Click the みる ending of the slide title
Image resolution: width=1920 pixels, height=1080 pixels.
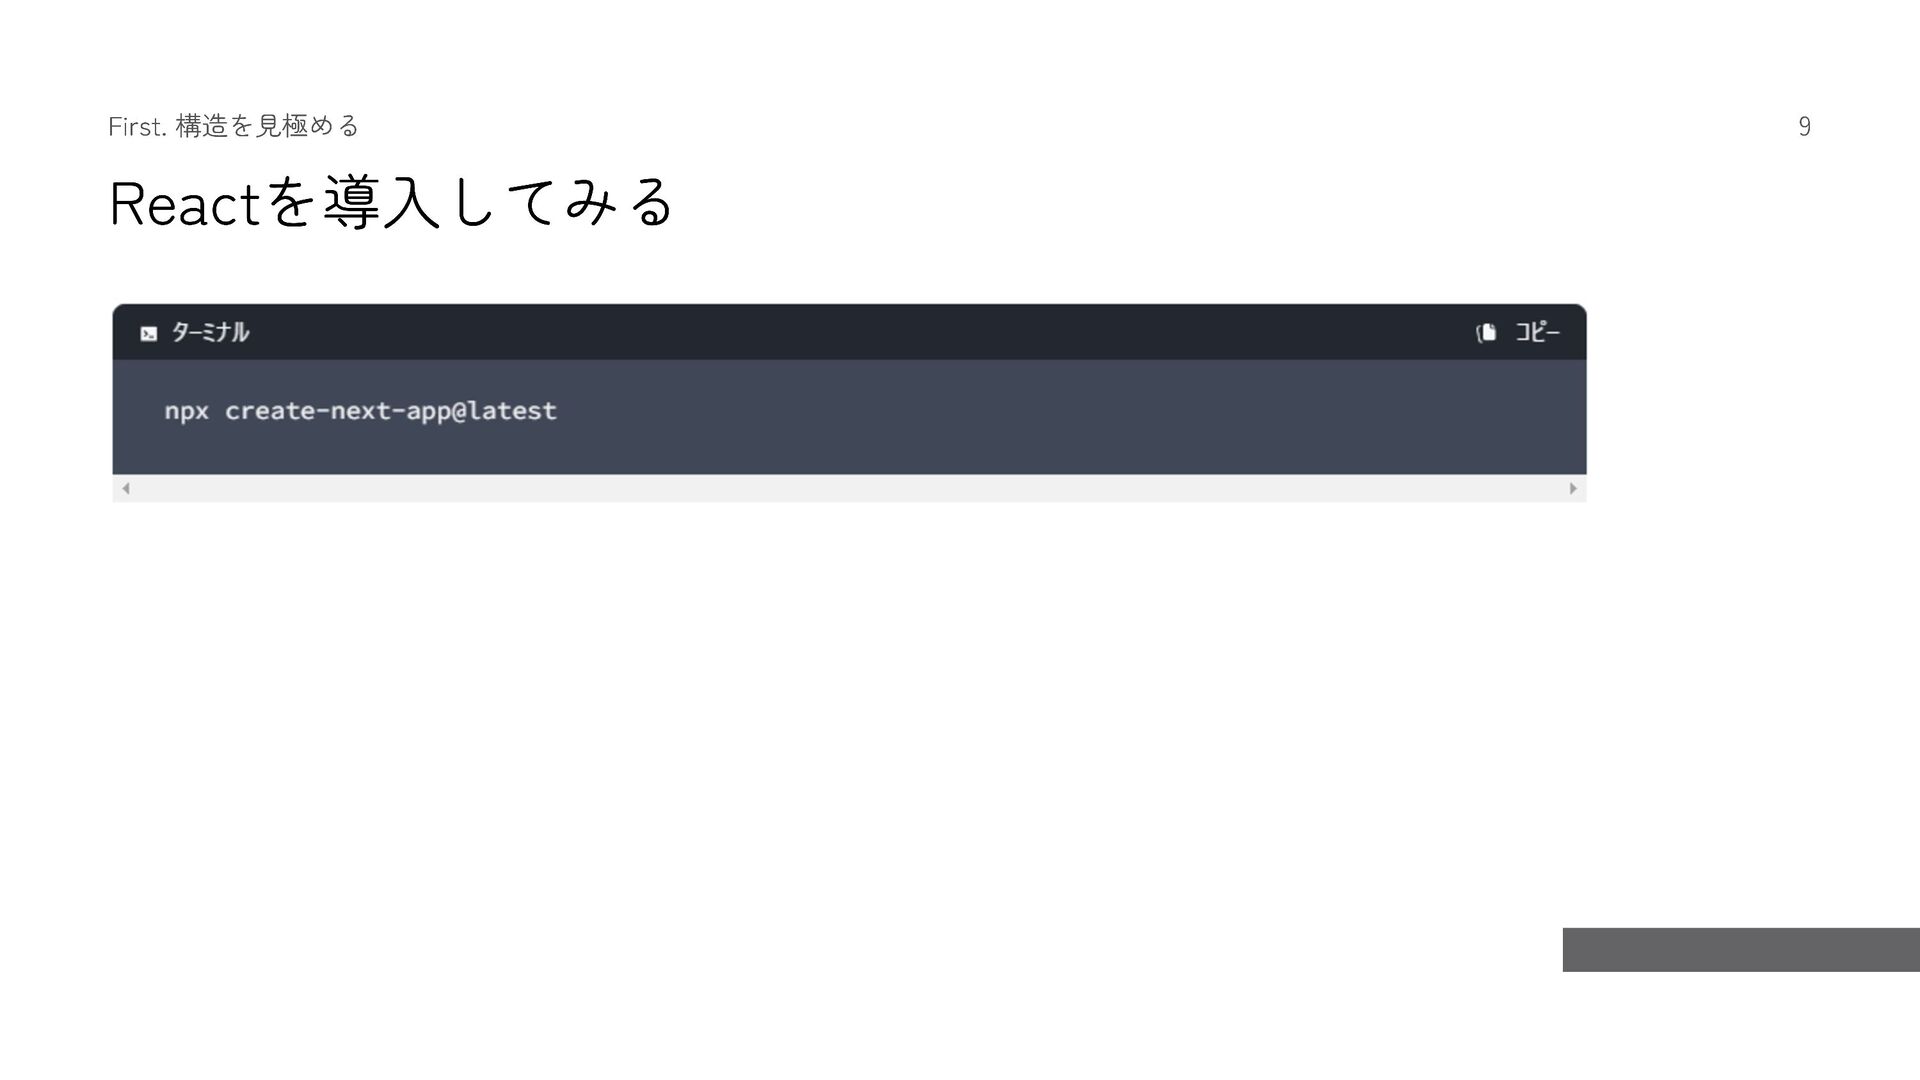tap(619, 203)
